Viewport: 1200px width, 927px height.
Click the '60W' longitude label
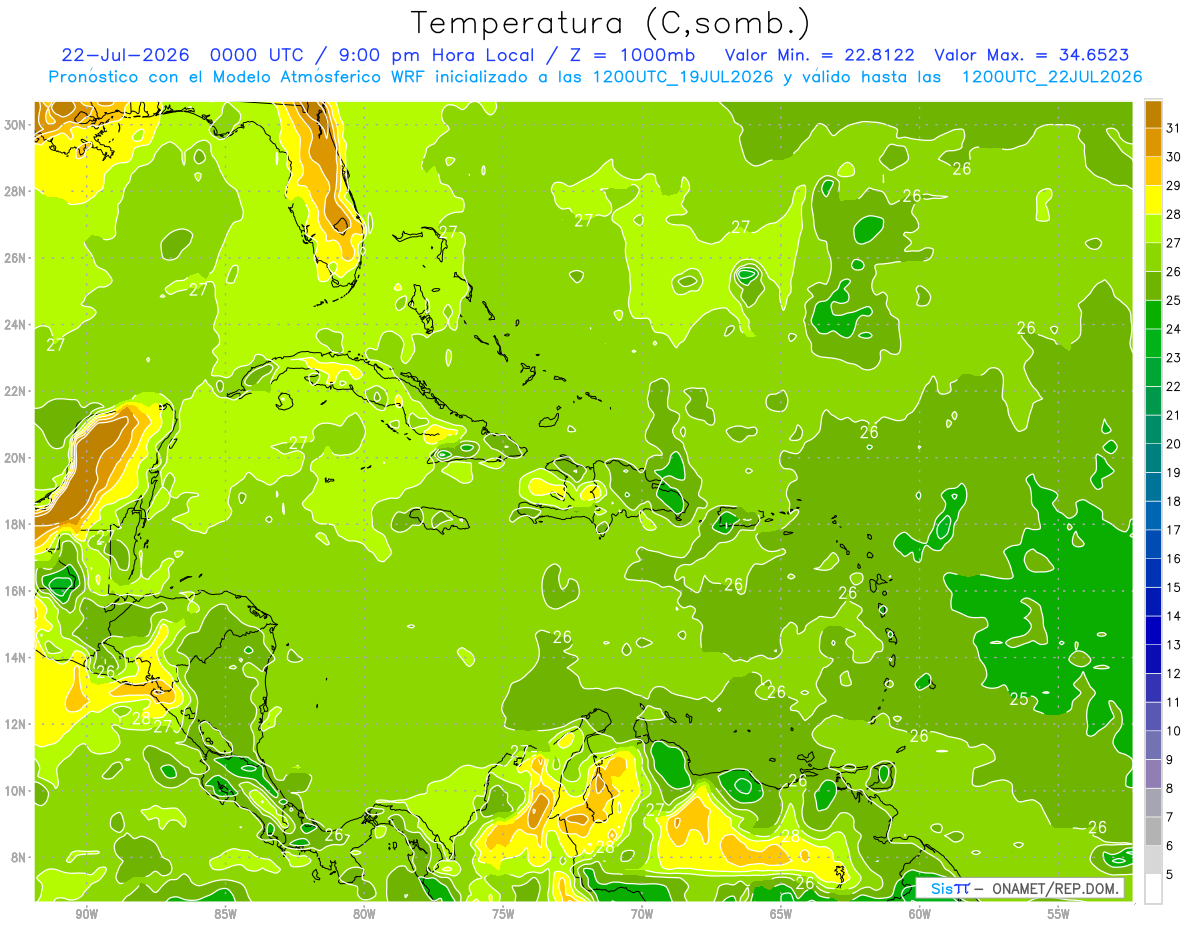point(920,914)
